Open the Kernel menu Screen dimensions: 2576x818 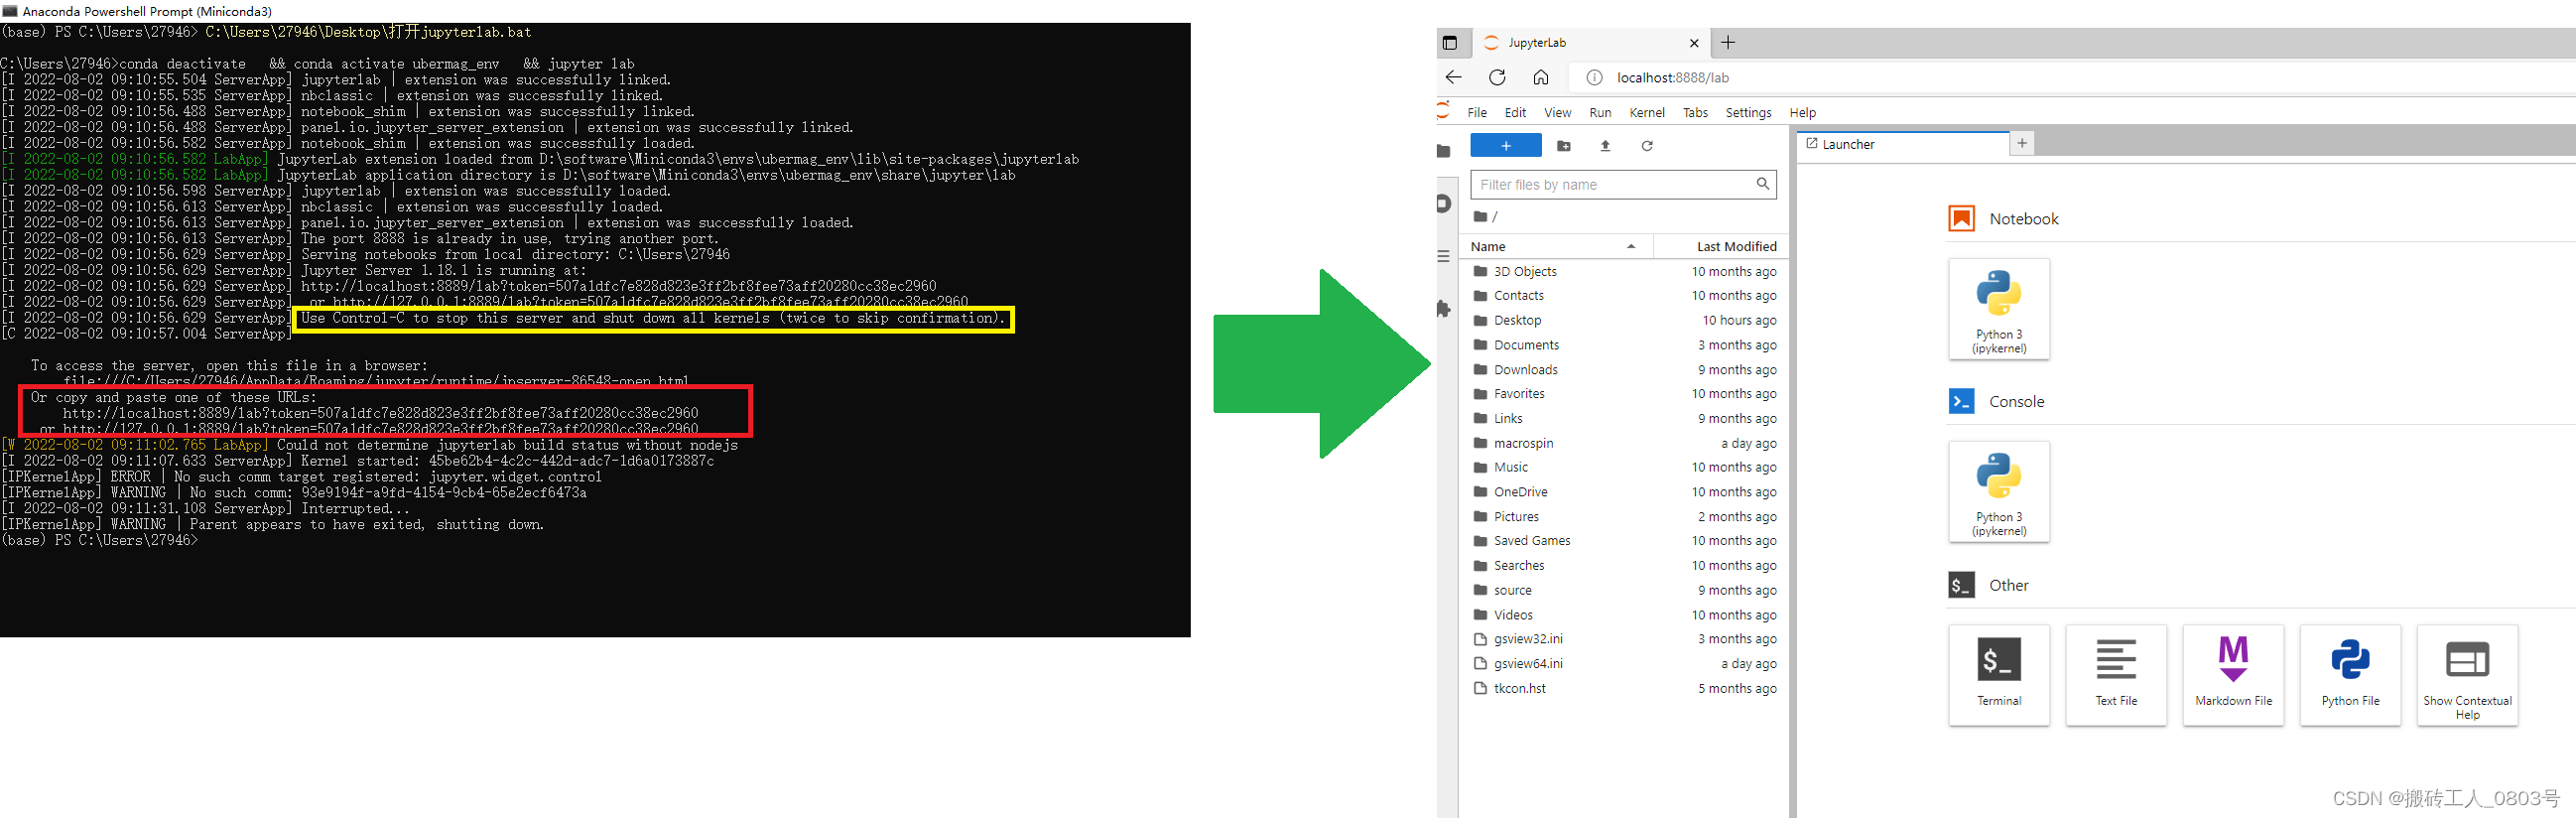click(x=1646, y=113)
